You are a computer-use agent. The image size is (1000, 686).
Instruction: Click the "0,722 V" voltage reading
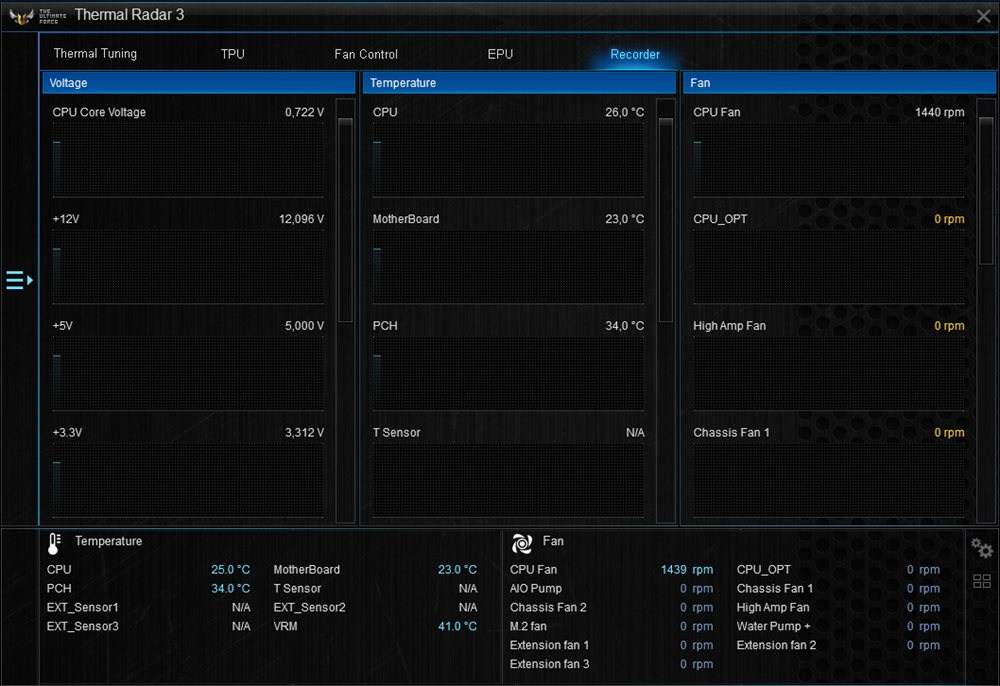click(x=304, y=112)
